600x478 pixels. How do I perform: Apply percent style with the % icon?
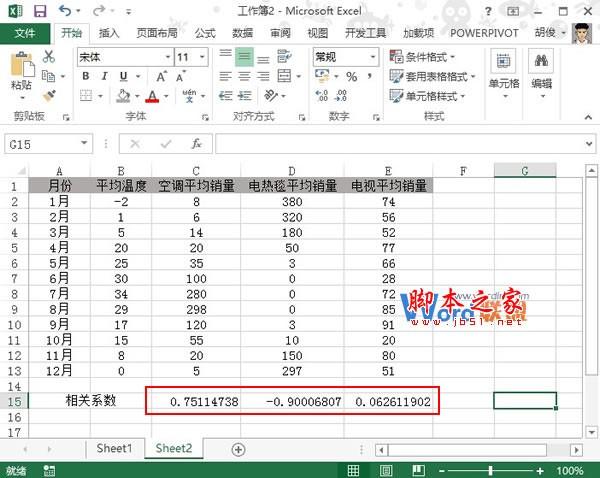click(352, 77)
